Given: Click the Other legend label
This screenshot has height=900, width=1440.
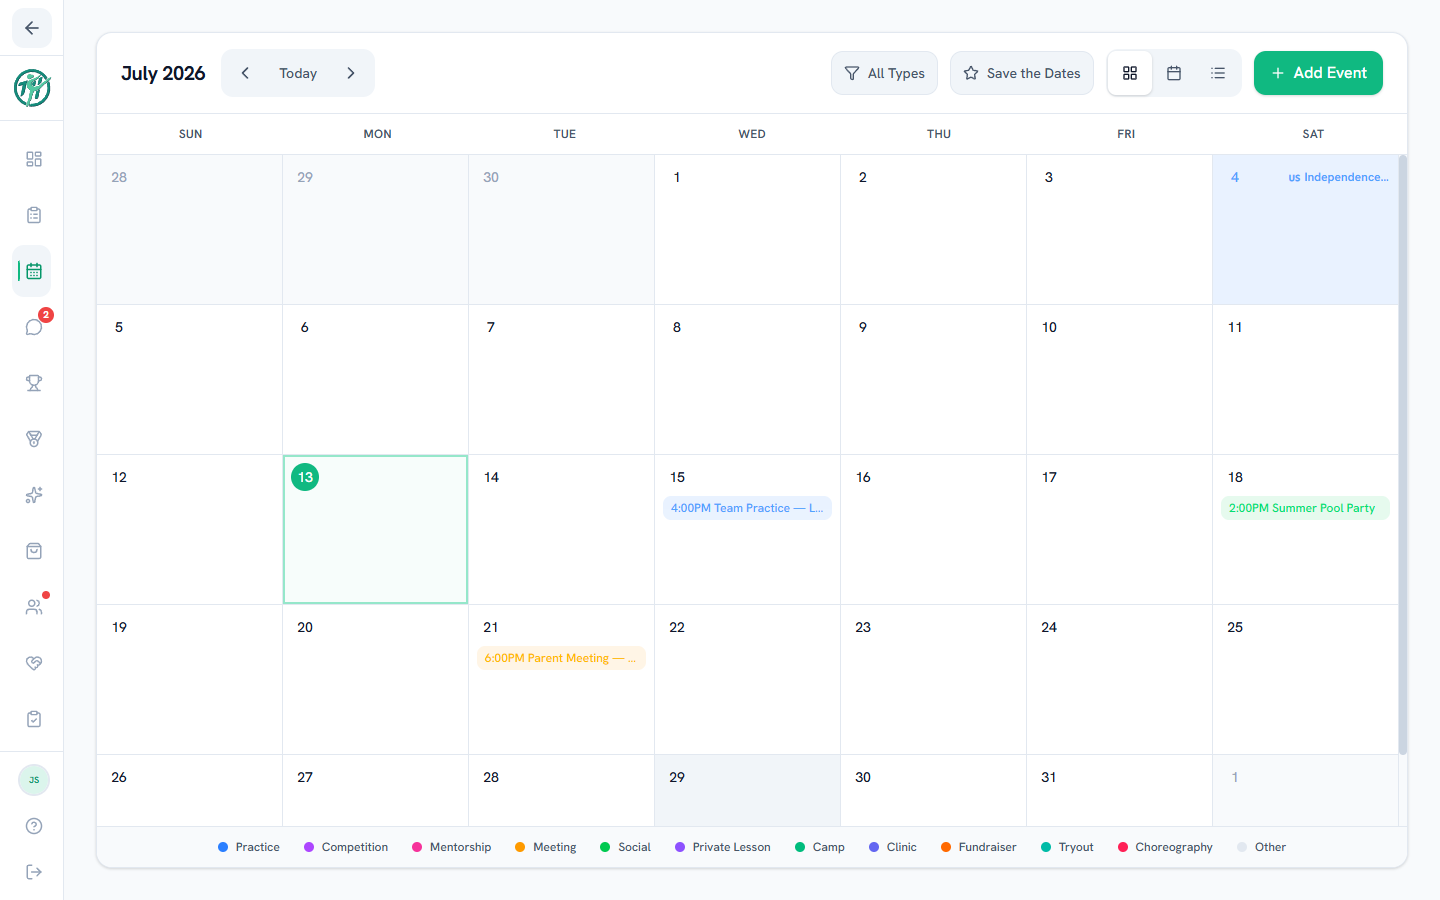Looking at the screenshot, I should click(1270, 847).
